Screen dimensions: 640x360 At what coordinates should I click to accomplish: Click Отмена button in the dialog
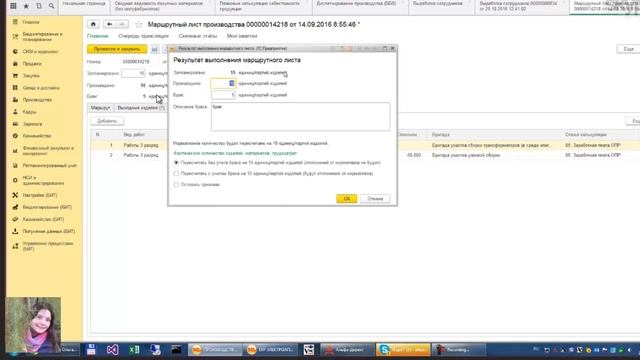(375, 199)
